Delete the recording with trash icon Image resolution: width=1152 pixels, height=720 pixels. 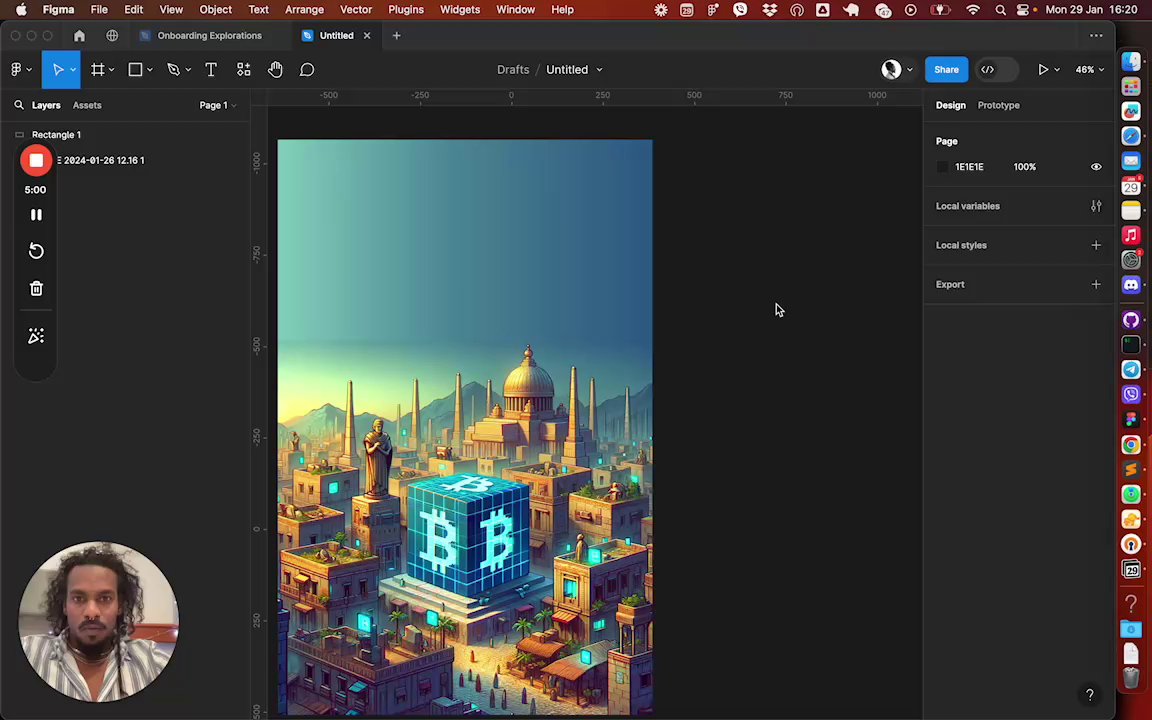click(x=36, y=288)
